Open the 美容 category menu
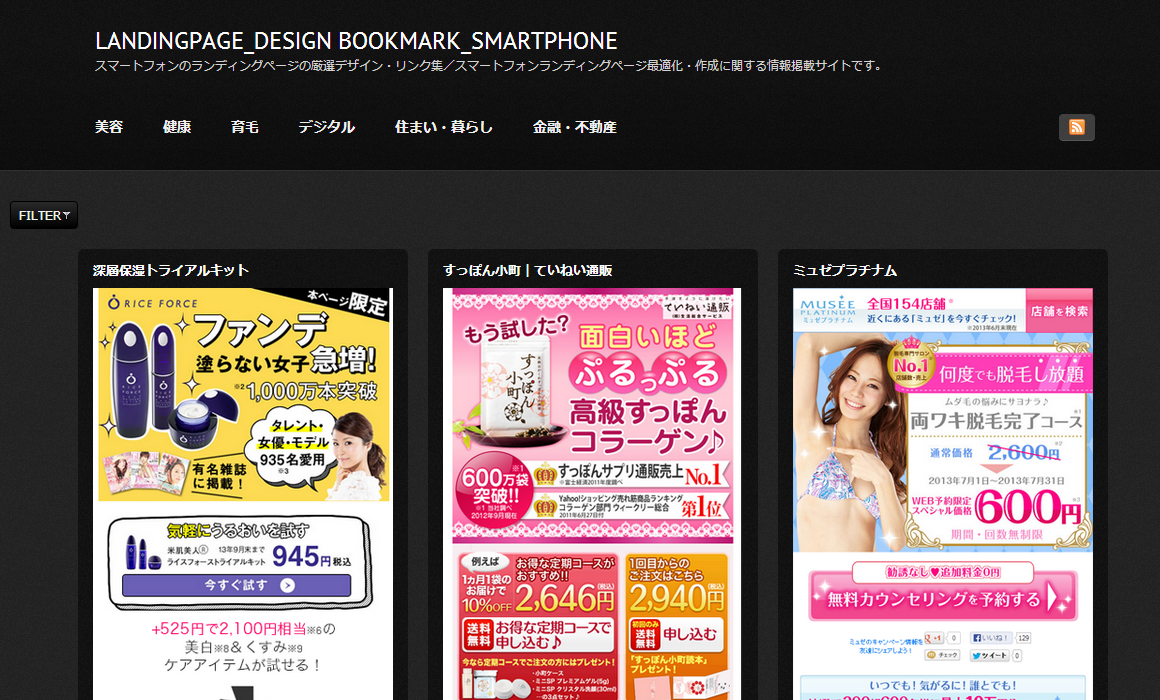The width and height of the screenshot is (1160, 700). tap(109, 127)
